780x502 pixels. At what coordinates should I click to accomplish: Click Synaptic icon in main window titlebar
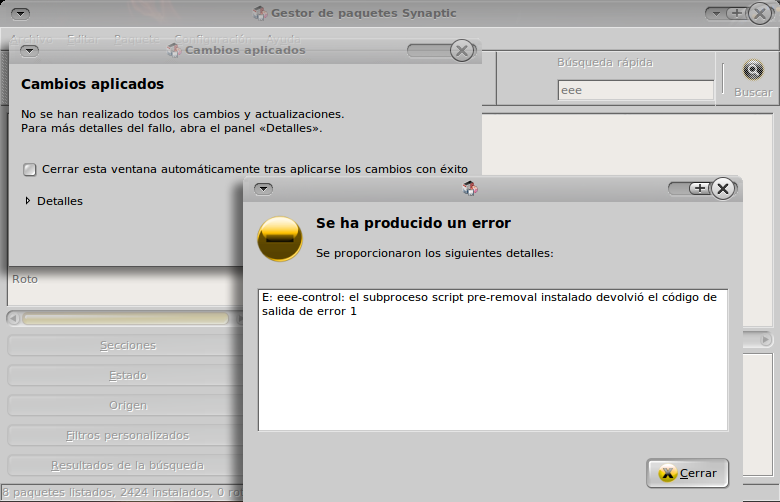pyautogui.click(x=260, y=13)
